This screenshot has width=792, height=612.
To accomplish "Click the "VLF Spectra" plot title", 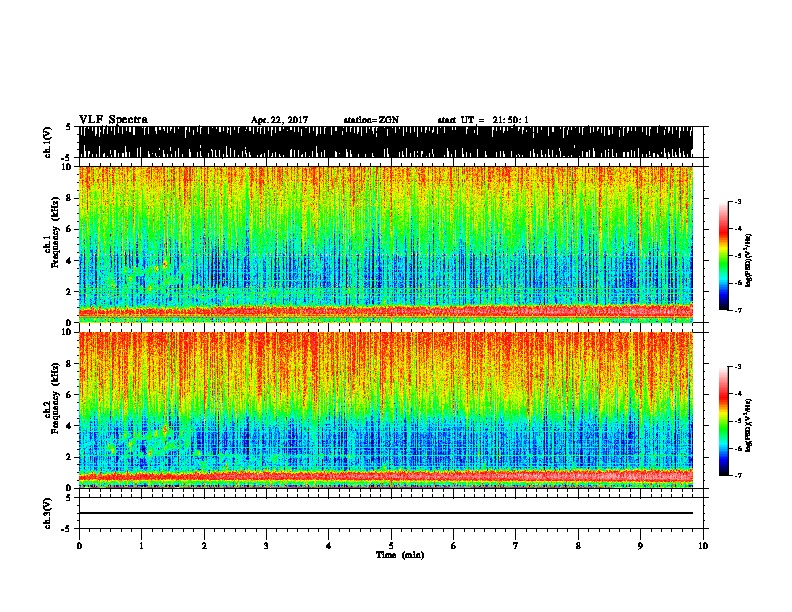I will (x=113, y=119).
